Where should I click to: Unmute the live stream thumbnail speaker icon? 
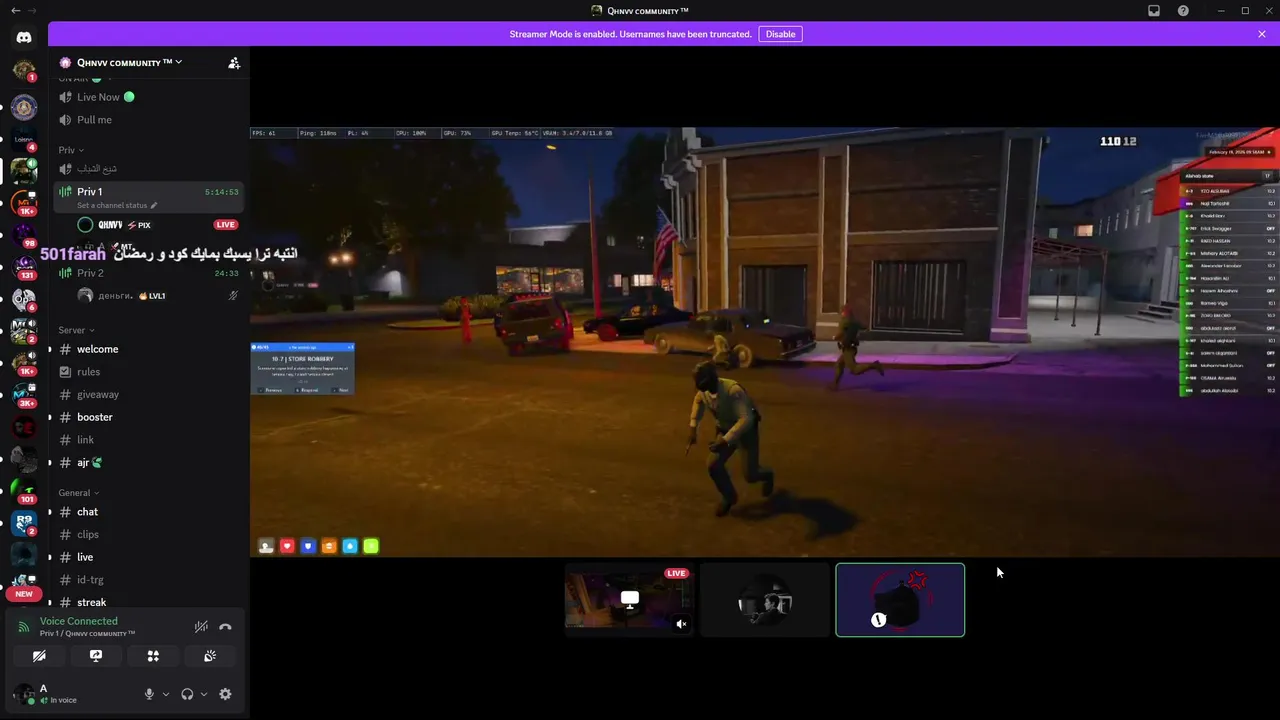(x=681, y=624)
